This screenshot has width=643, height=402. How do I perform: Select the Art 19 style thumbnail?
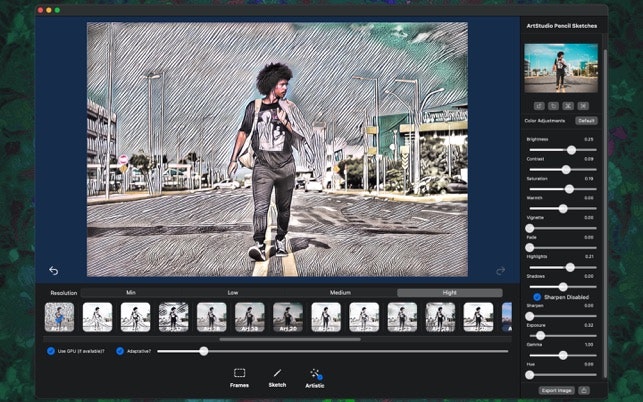coord(250,317)
